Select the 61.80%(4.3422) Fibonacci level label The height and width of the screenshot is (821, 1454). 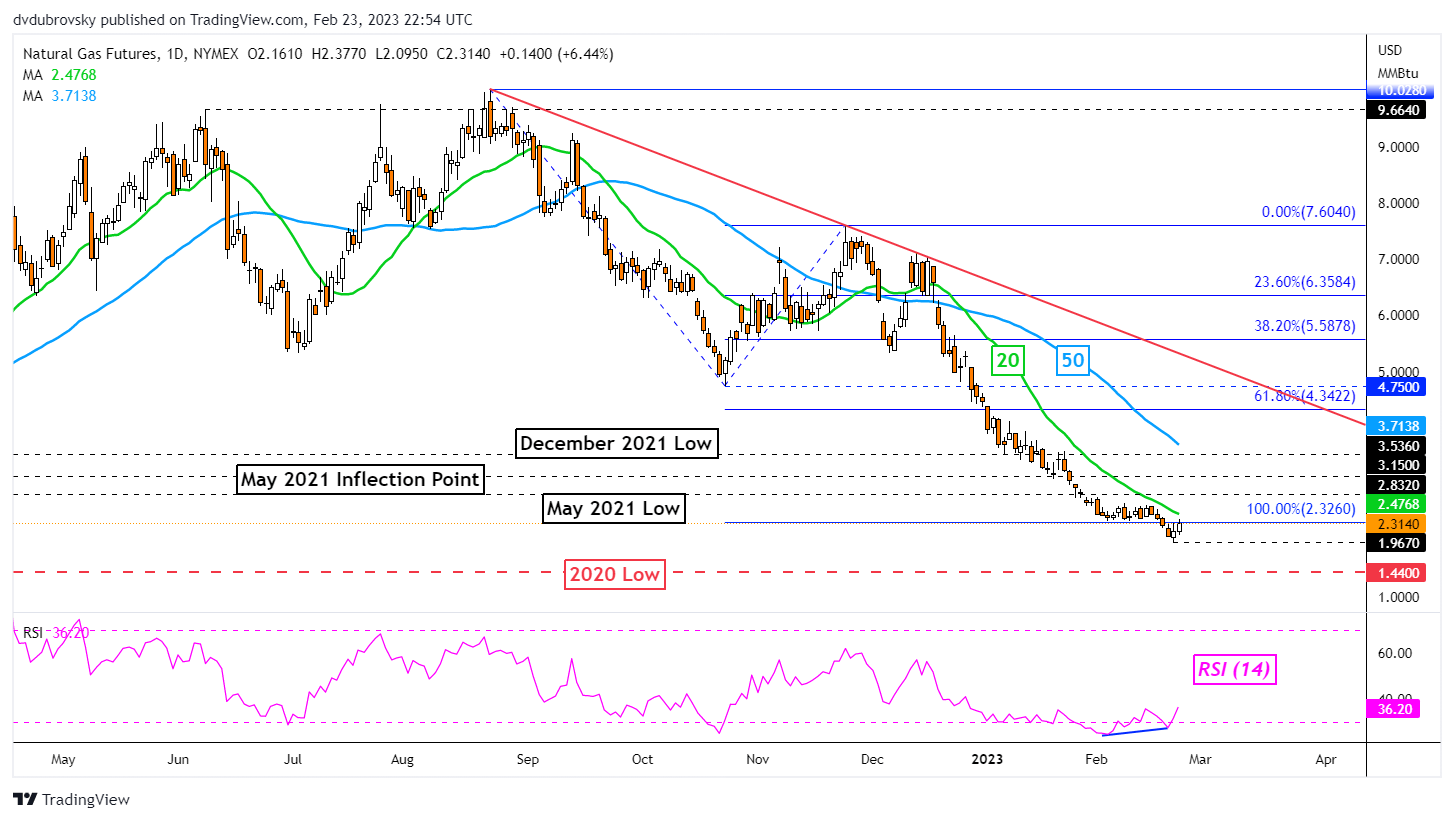1304,396
